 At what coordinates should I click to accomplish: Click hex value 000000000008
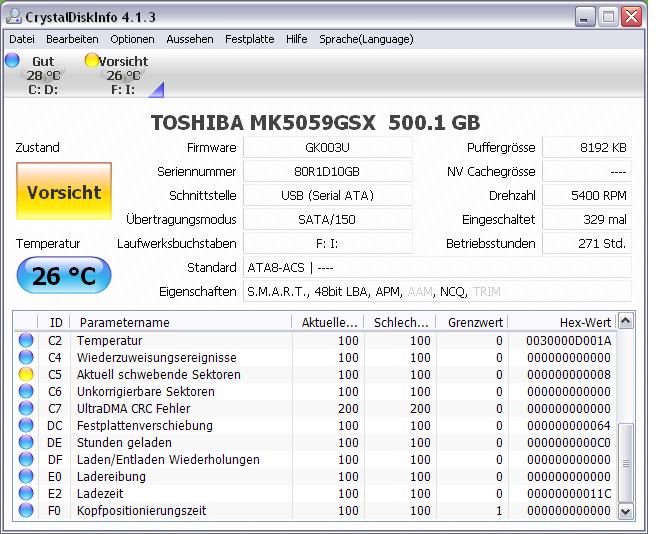pyautogui.click(x=568, y=375)
